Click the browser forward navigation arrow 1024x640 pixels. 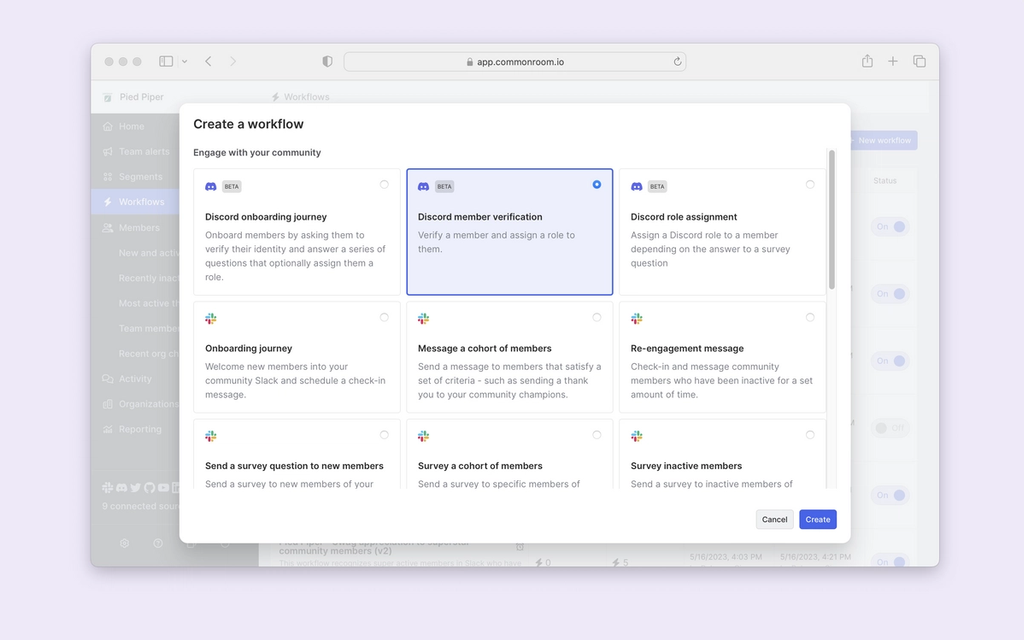(x=232, y=61)
